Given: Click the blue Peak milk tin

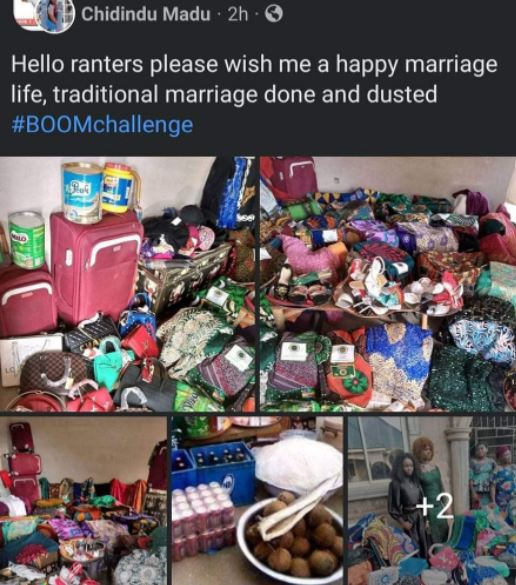Looking at the screenshot, I should click(x=82, y=193).
